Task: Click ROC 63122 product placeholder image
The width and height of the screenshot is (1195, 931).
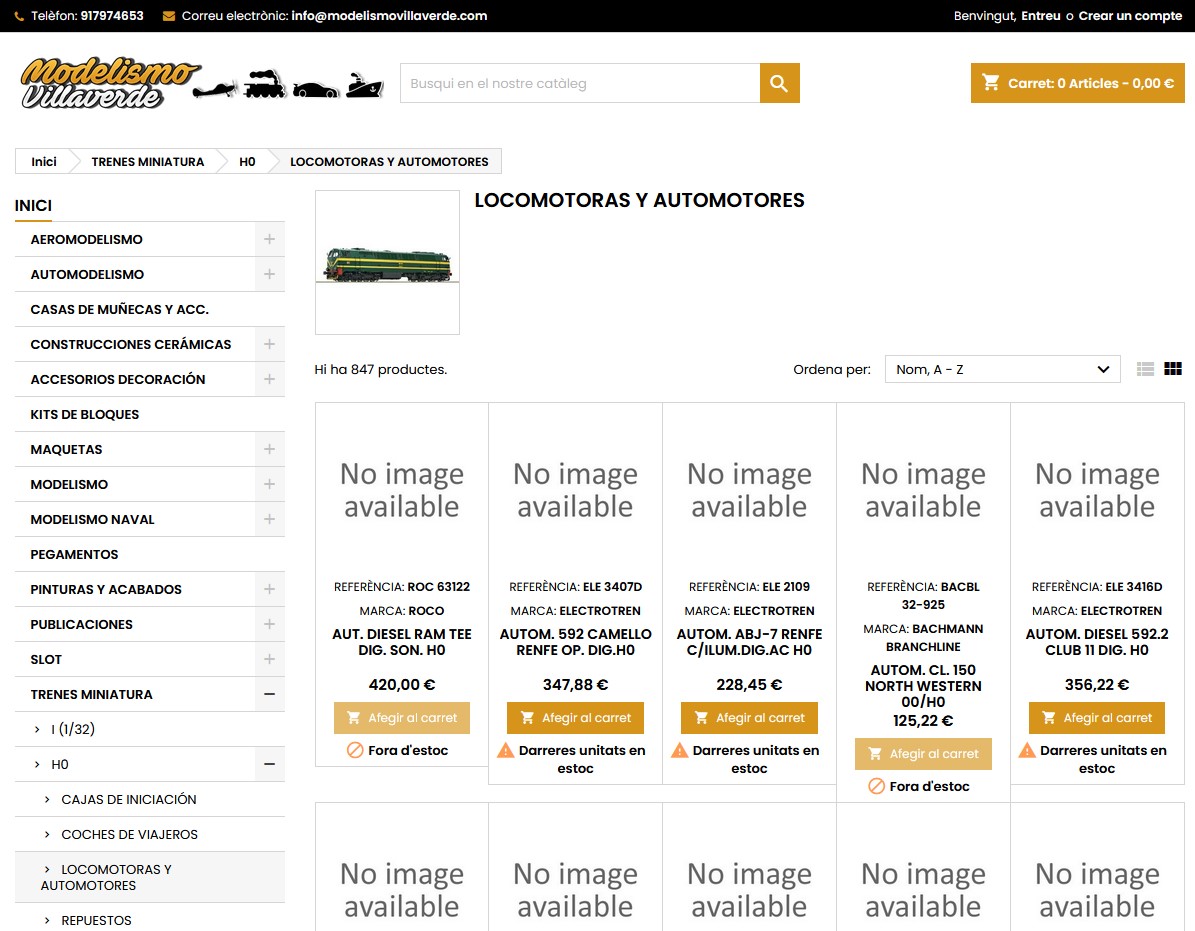Action: click(x=402, y=490)
